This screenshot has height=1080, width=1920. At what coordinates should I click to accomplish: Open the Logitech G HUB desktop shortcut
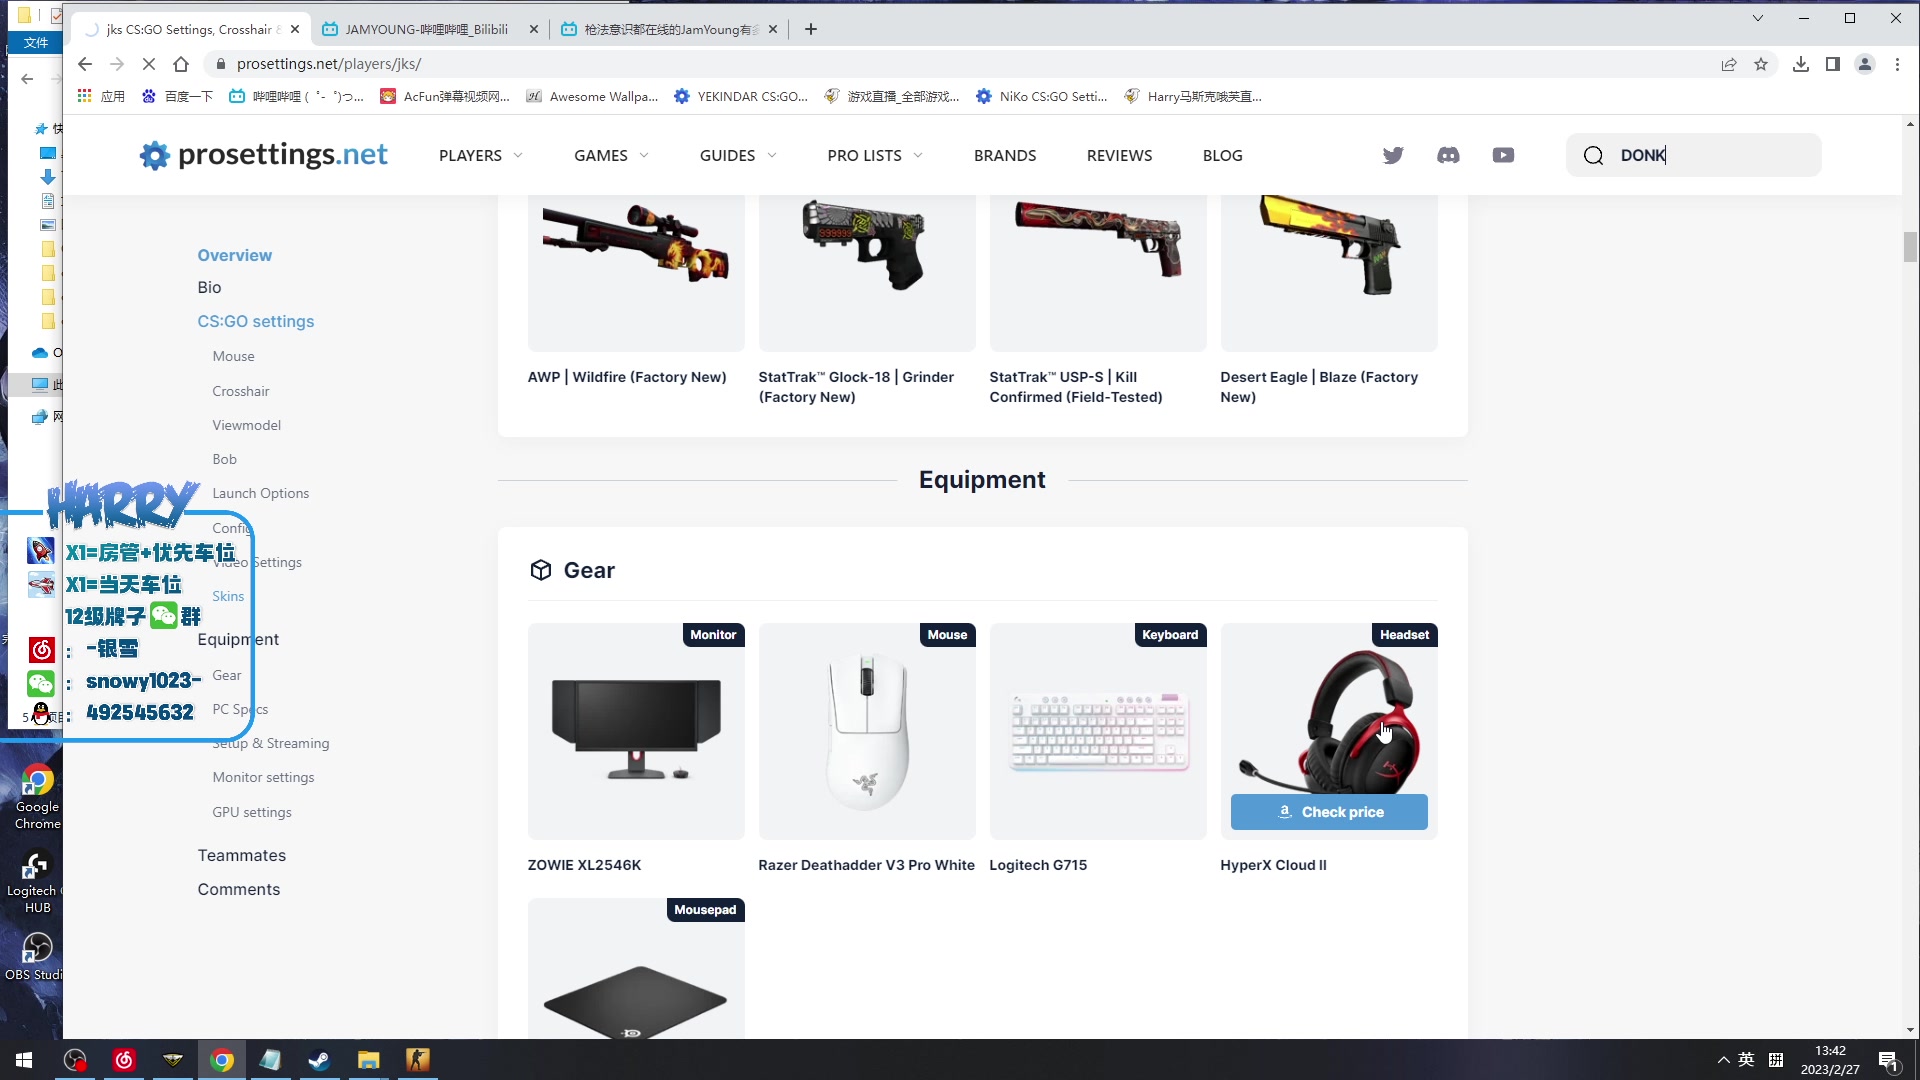coord(36,880)
